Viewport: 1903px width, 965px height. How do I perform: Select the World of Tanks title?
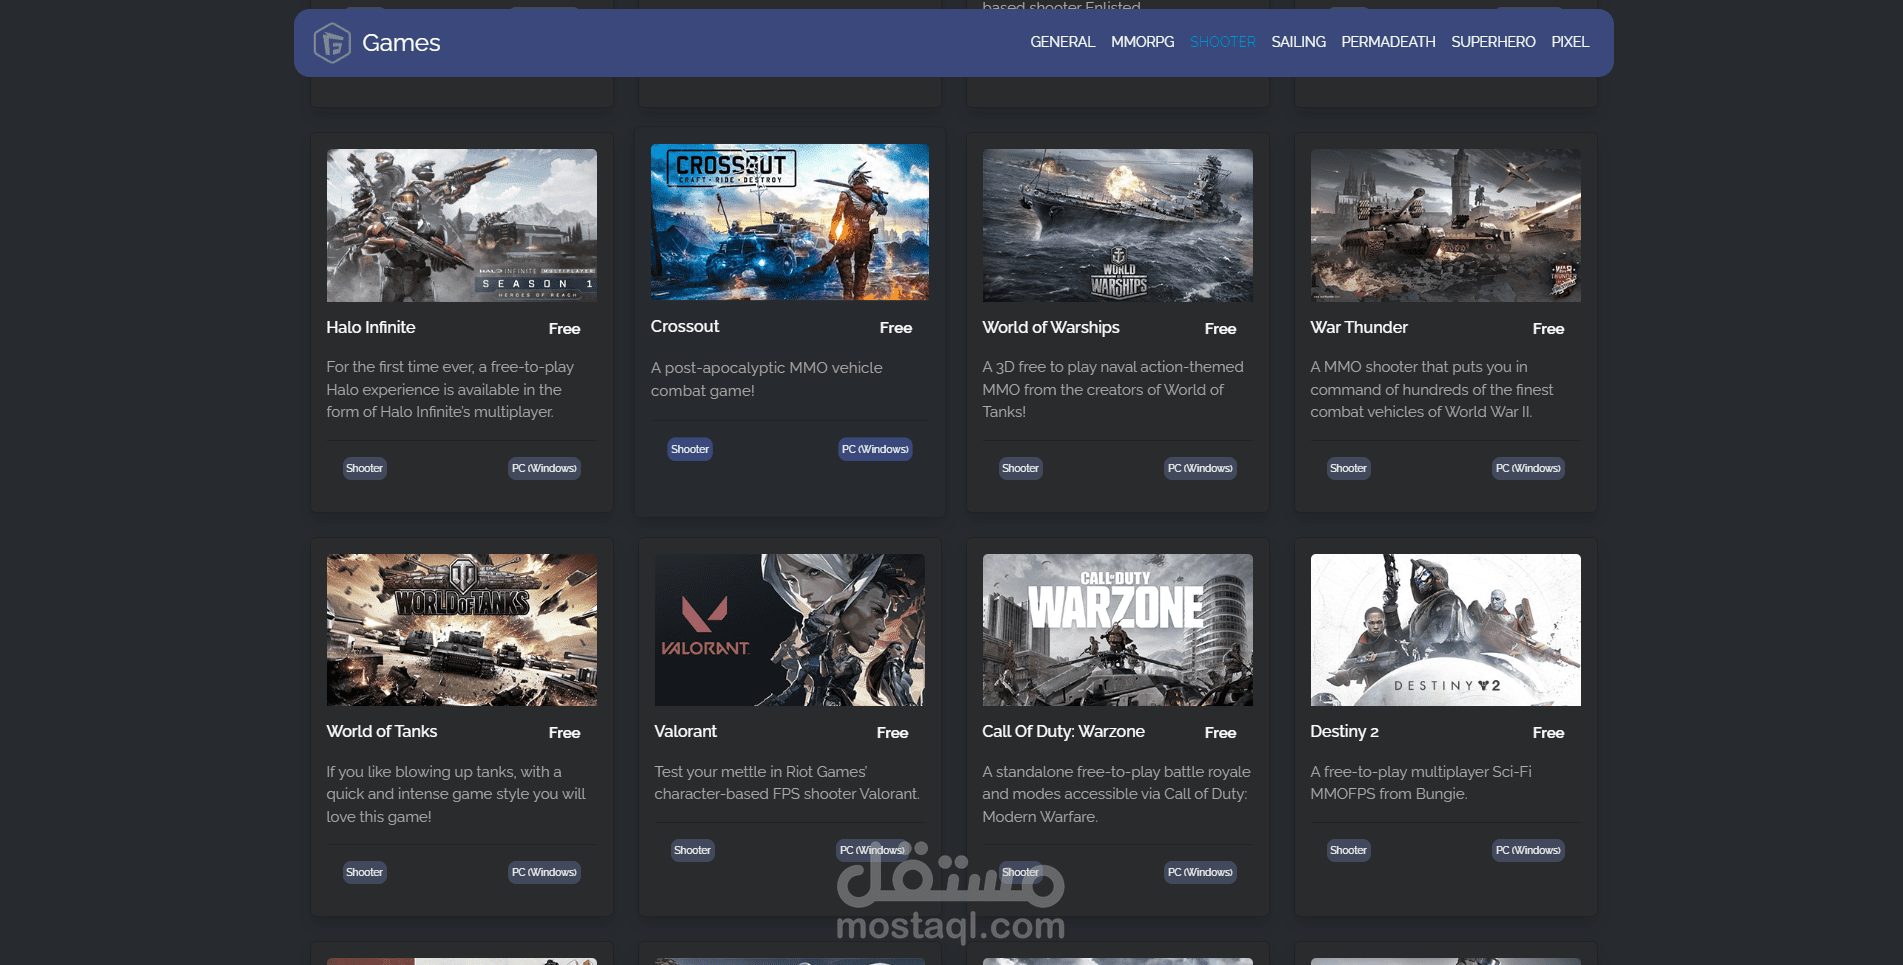click(382, 731)
